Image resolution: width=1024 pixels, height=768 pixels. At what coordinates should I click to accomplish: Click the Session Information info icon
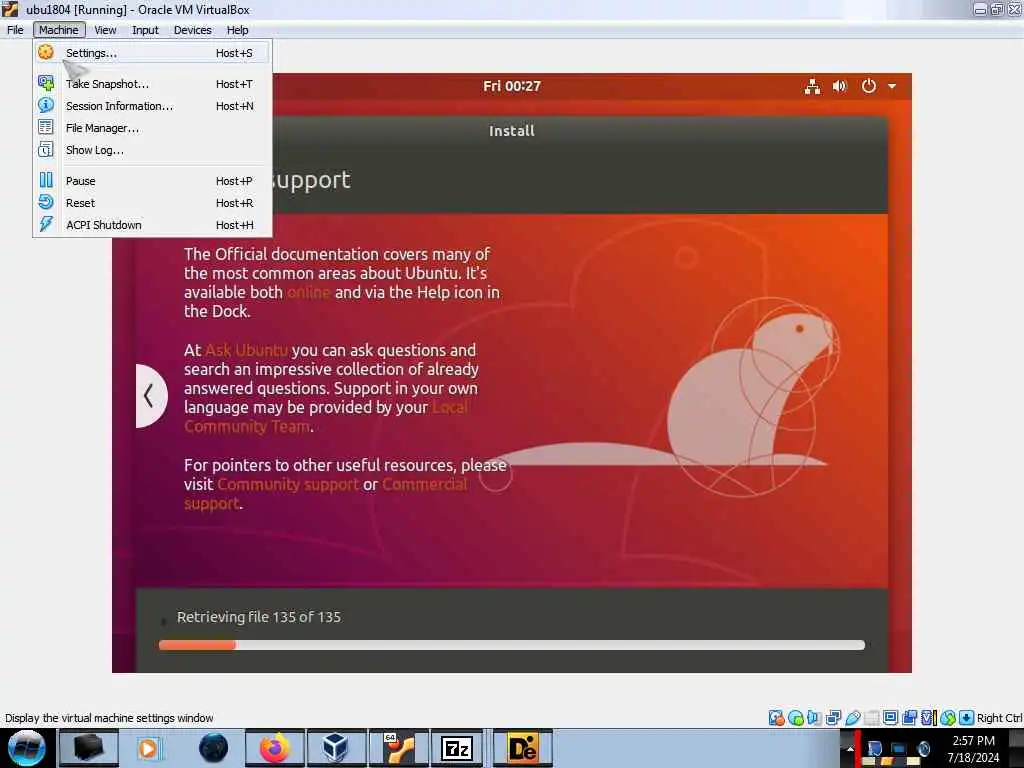[46, 105]
